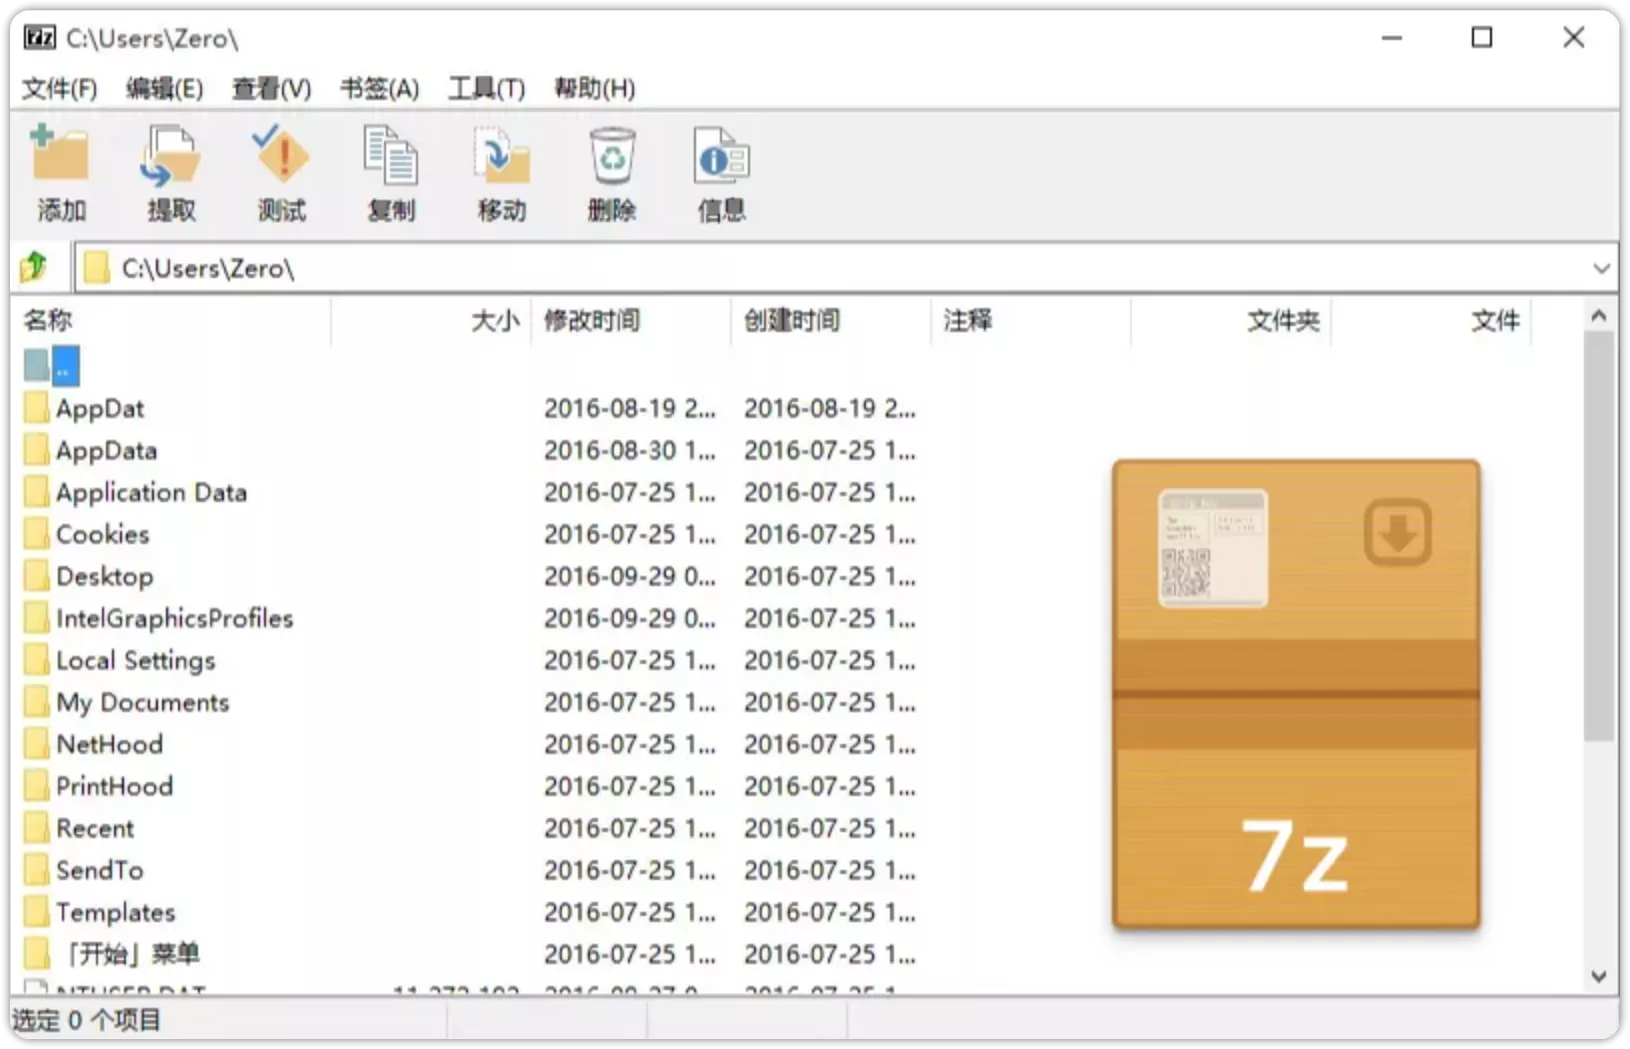Open the 编辑(E) menu
This screenshot has height=1049, width=1630.
[165, 89]
